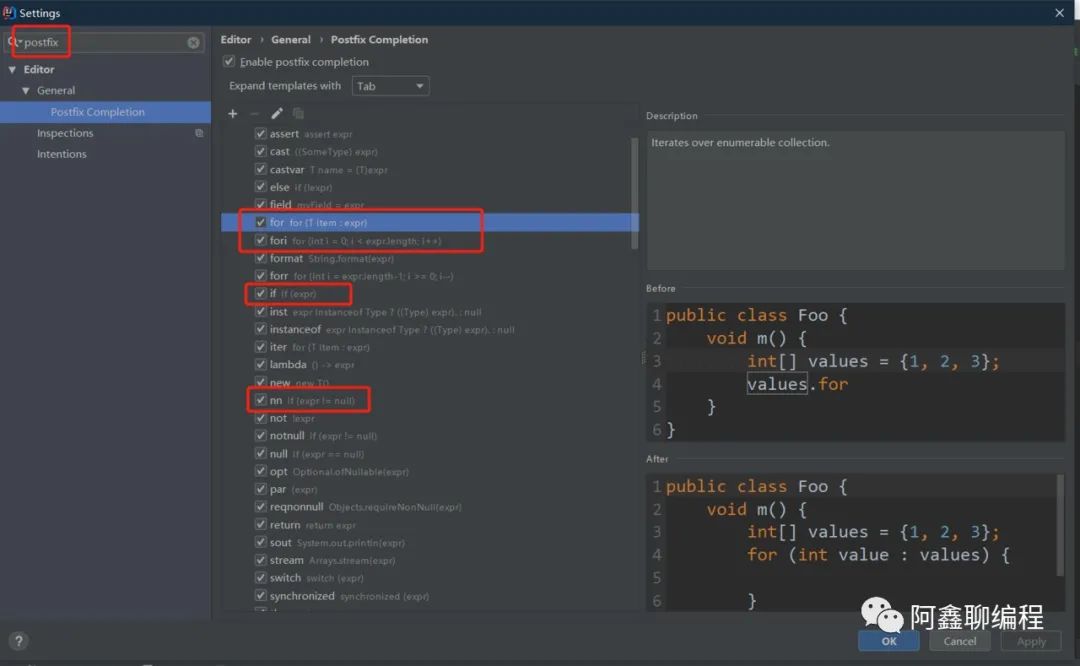Toggle the switch template checkbox
This screenshot has width=1080, height=666.
[260, 578]
